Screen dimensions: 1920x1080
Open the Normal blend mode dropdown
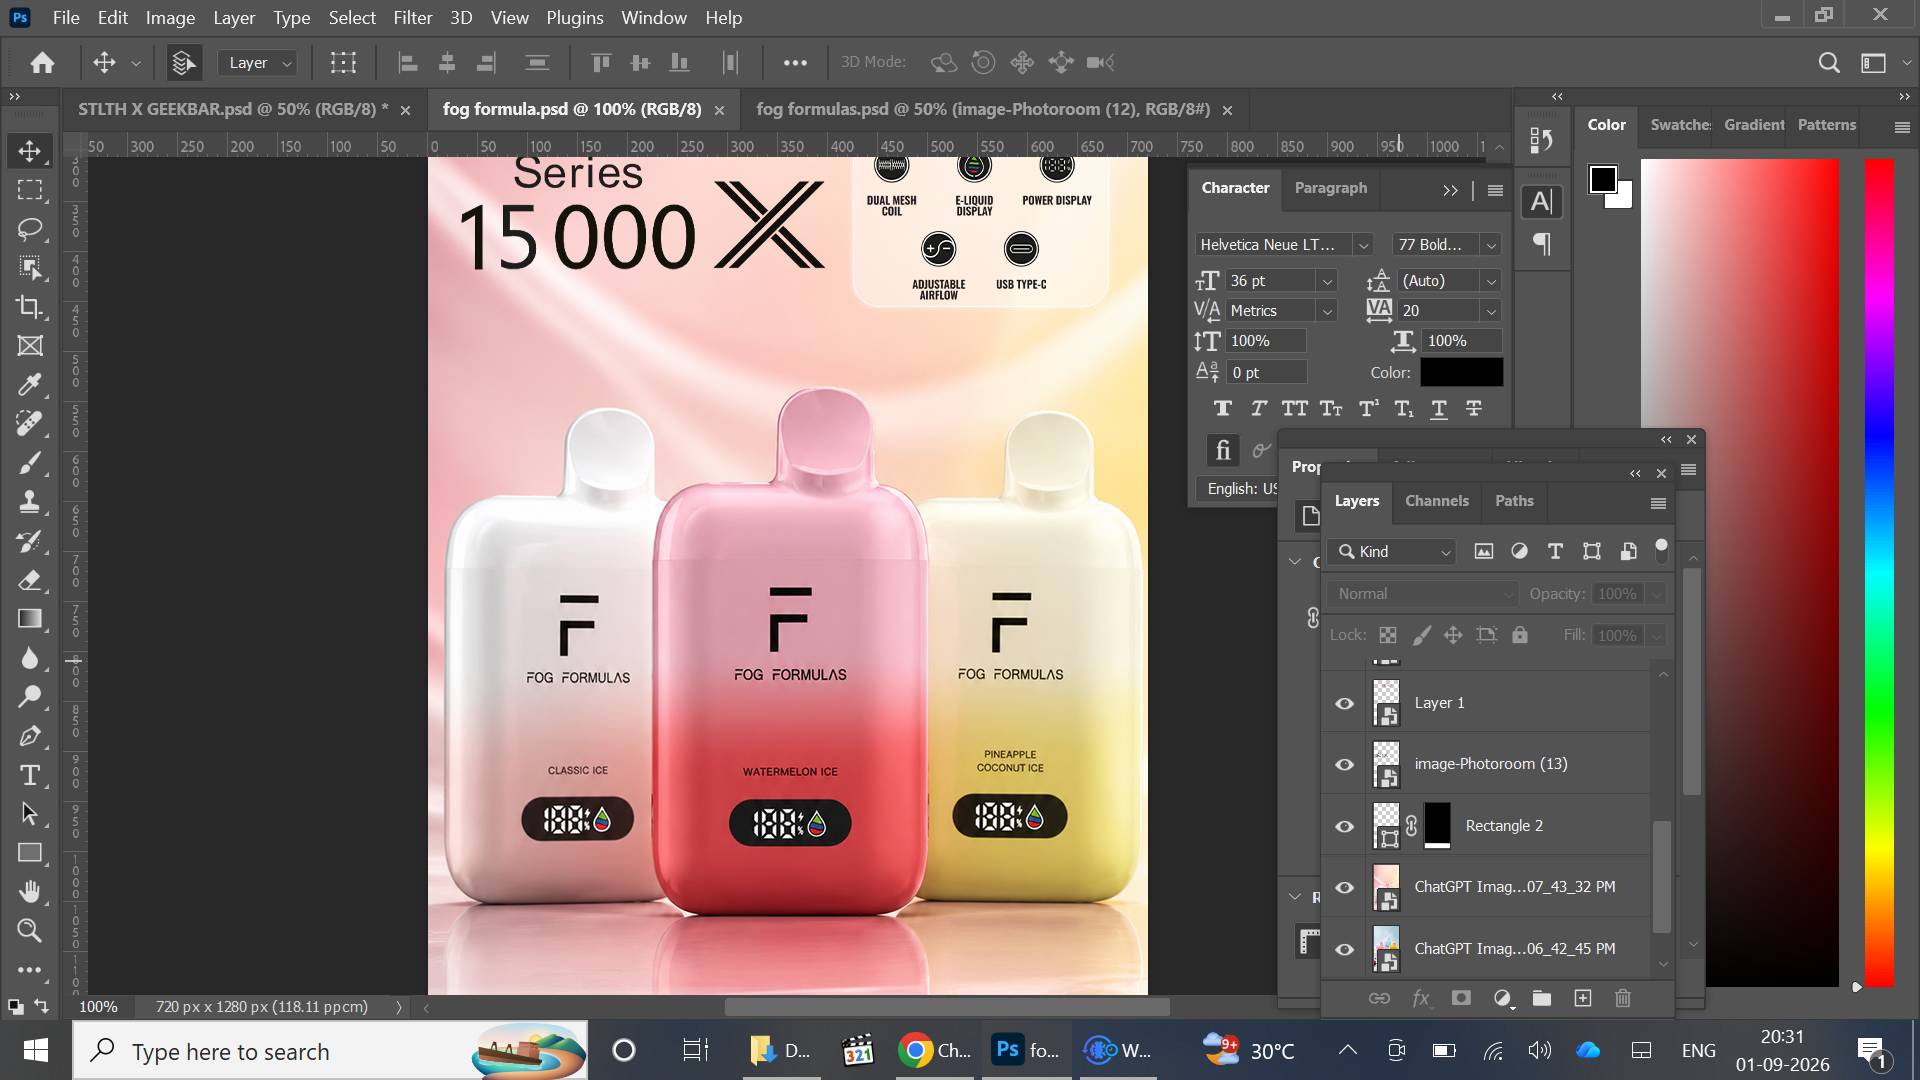tap(1422, 594)
